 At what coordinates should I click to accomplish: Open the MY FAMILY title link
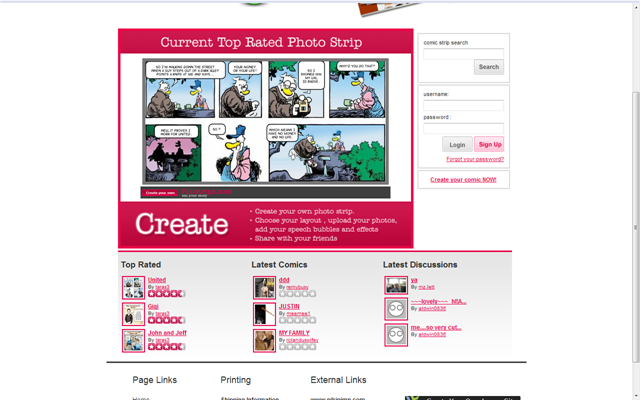[x=294, y=333]
